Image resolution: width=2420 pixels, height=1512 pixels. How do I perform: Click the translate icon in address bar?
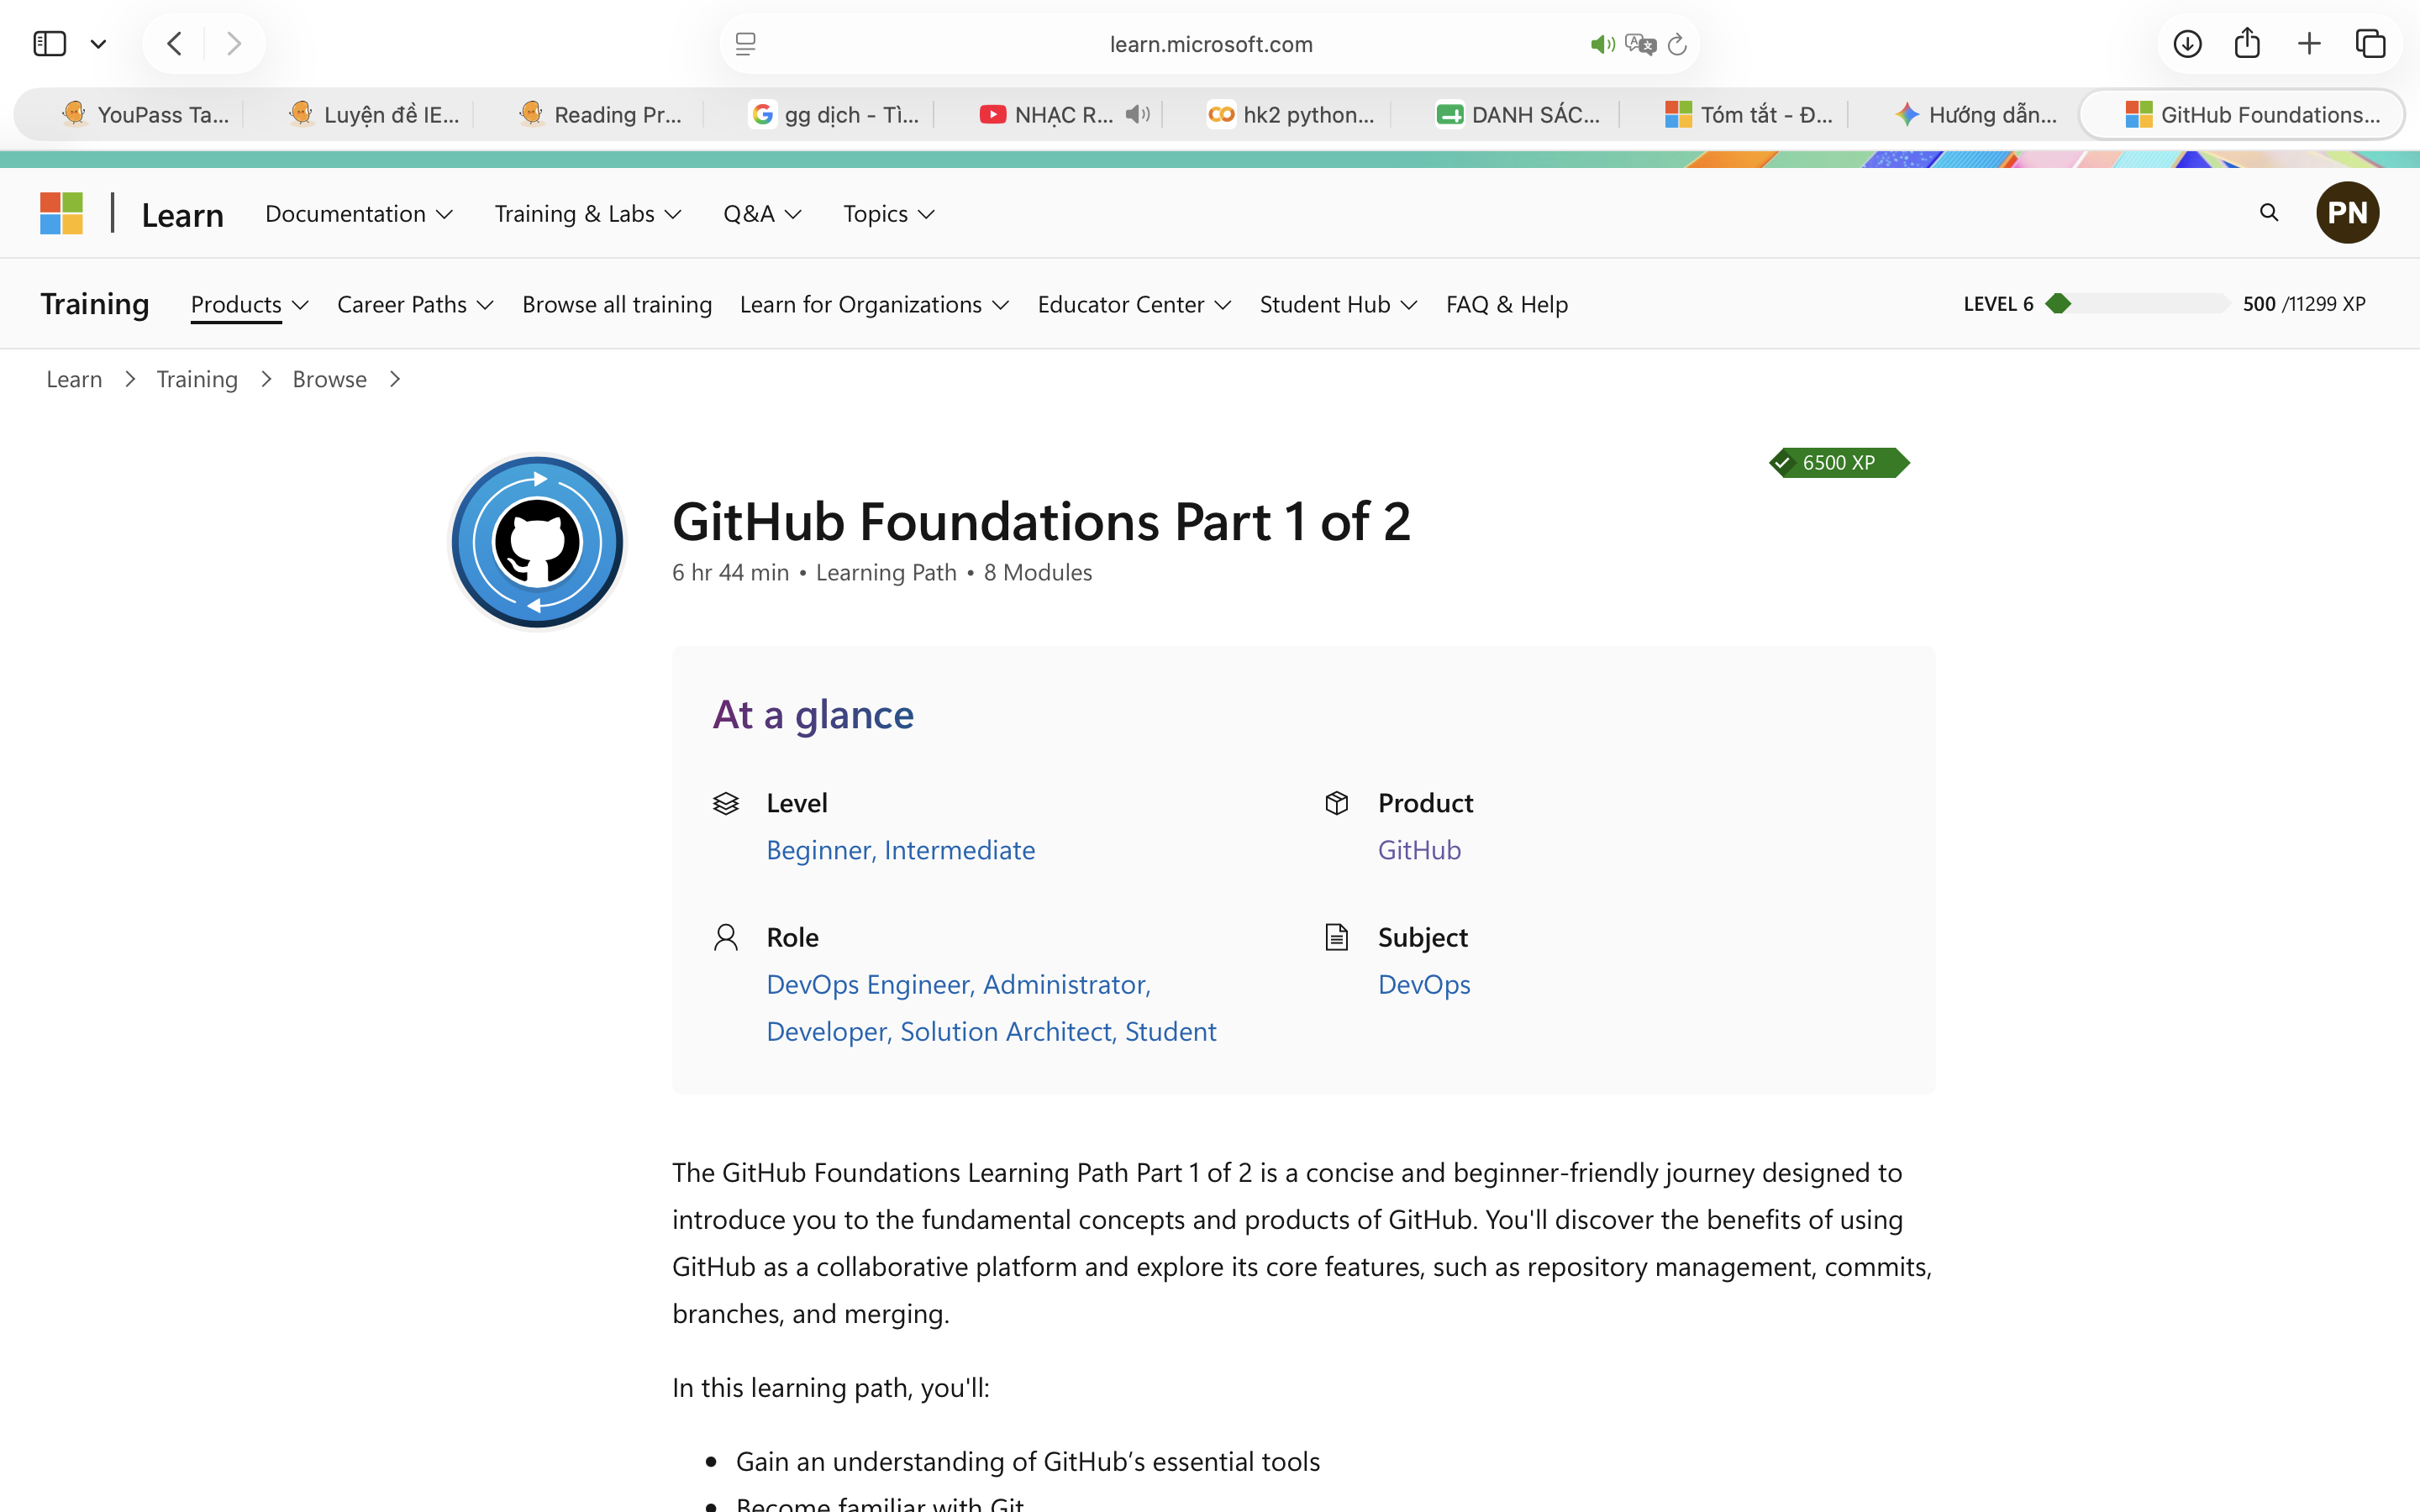tap(1641, 44)
